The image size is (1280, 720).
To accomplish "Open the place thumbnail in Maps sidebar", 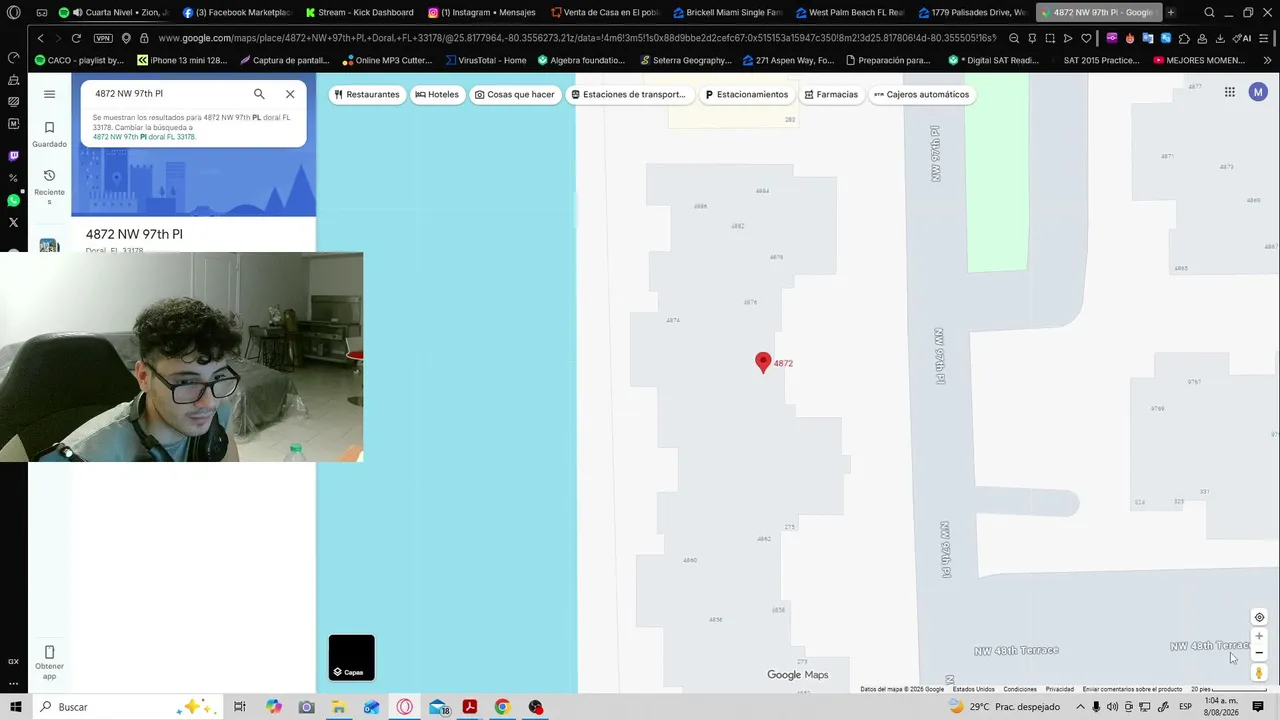I will click(x=49, y=246).
